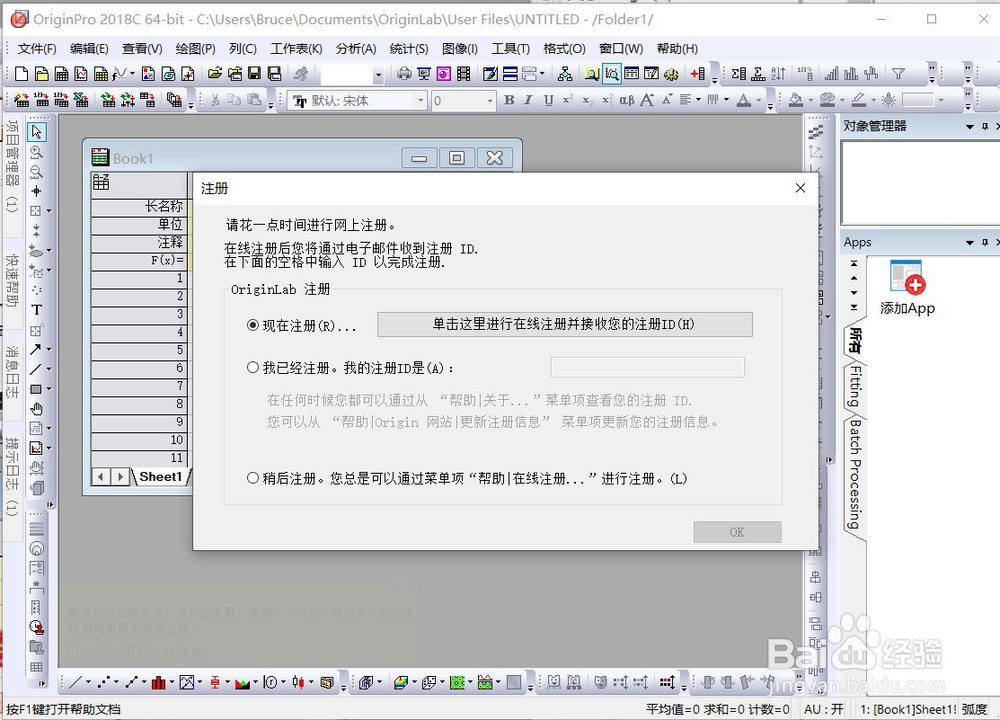Click the Book1 window restore button

click(457, 158)
